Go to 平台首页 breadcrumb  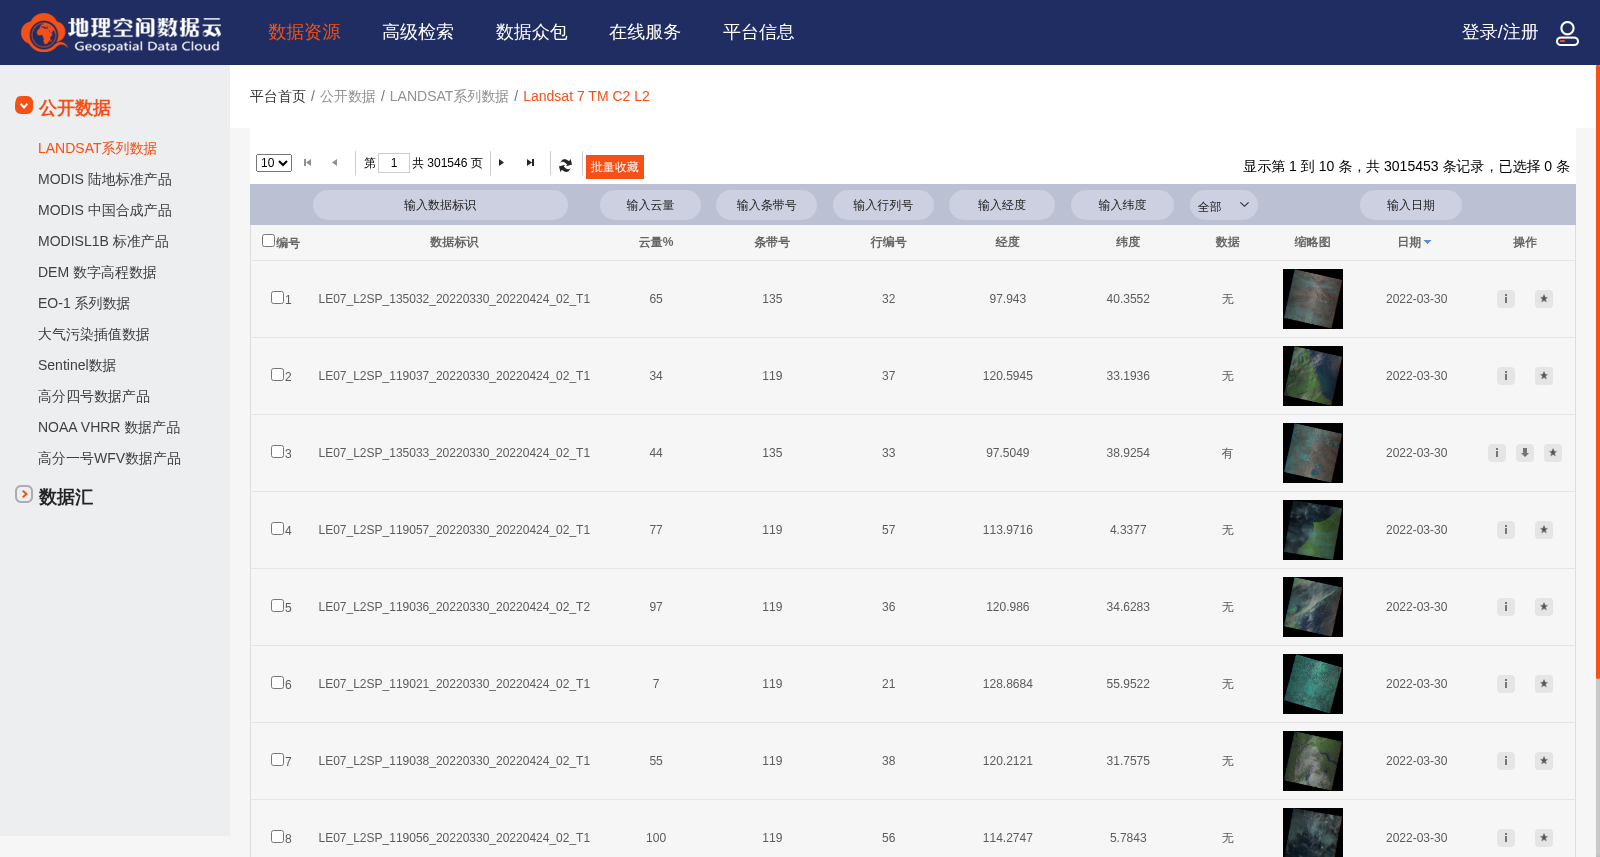pyautogui.click(x=278, y=96)
